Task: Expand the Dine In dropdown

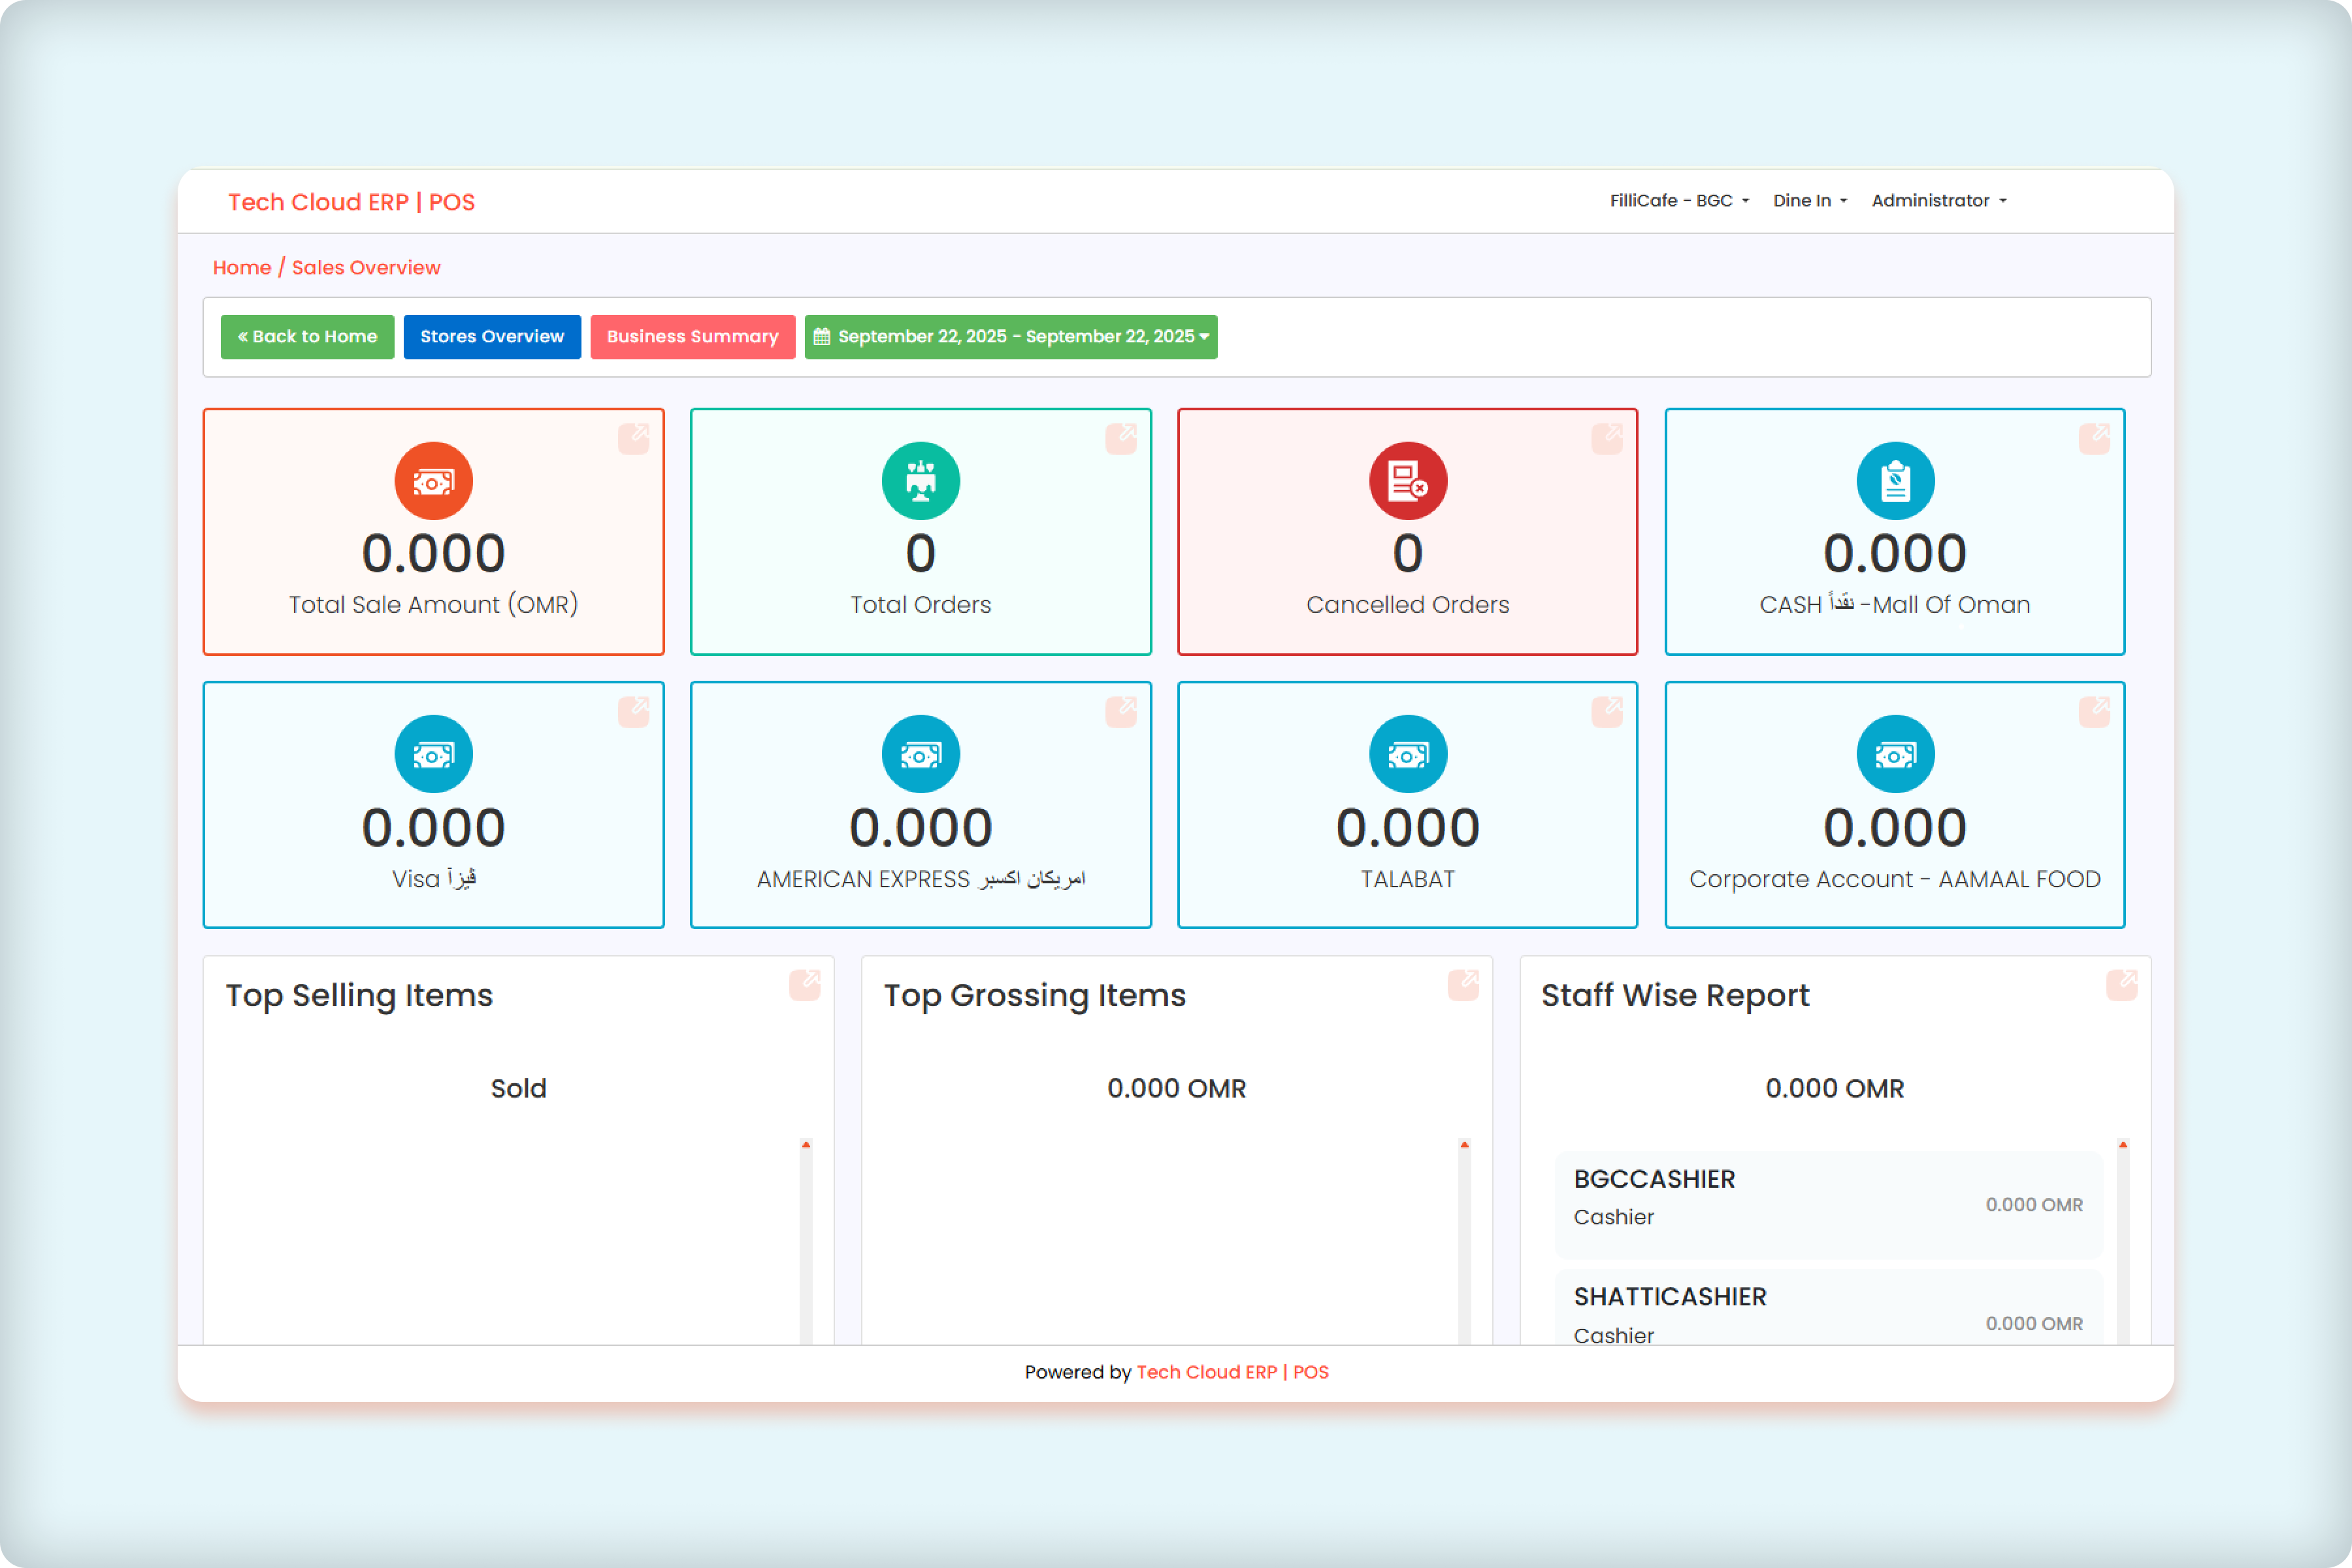Action: point(1809,201)
